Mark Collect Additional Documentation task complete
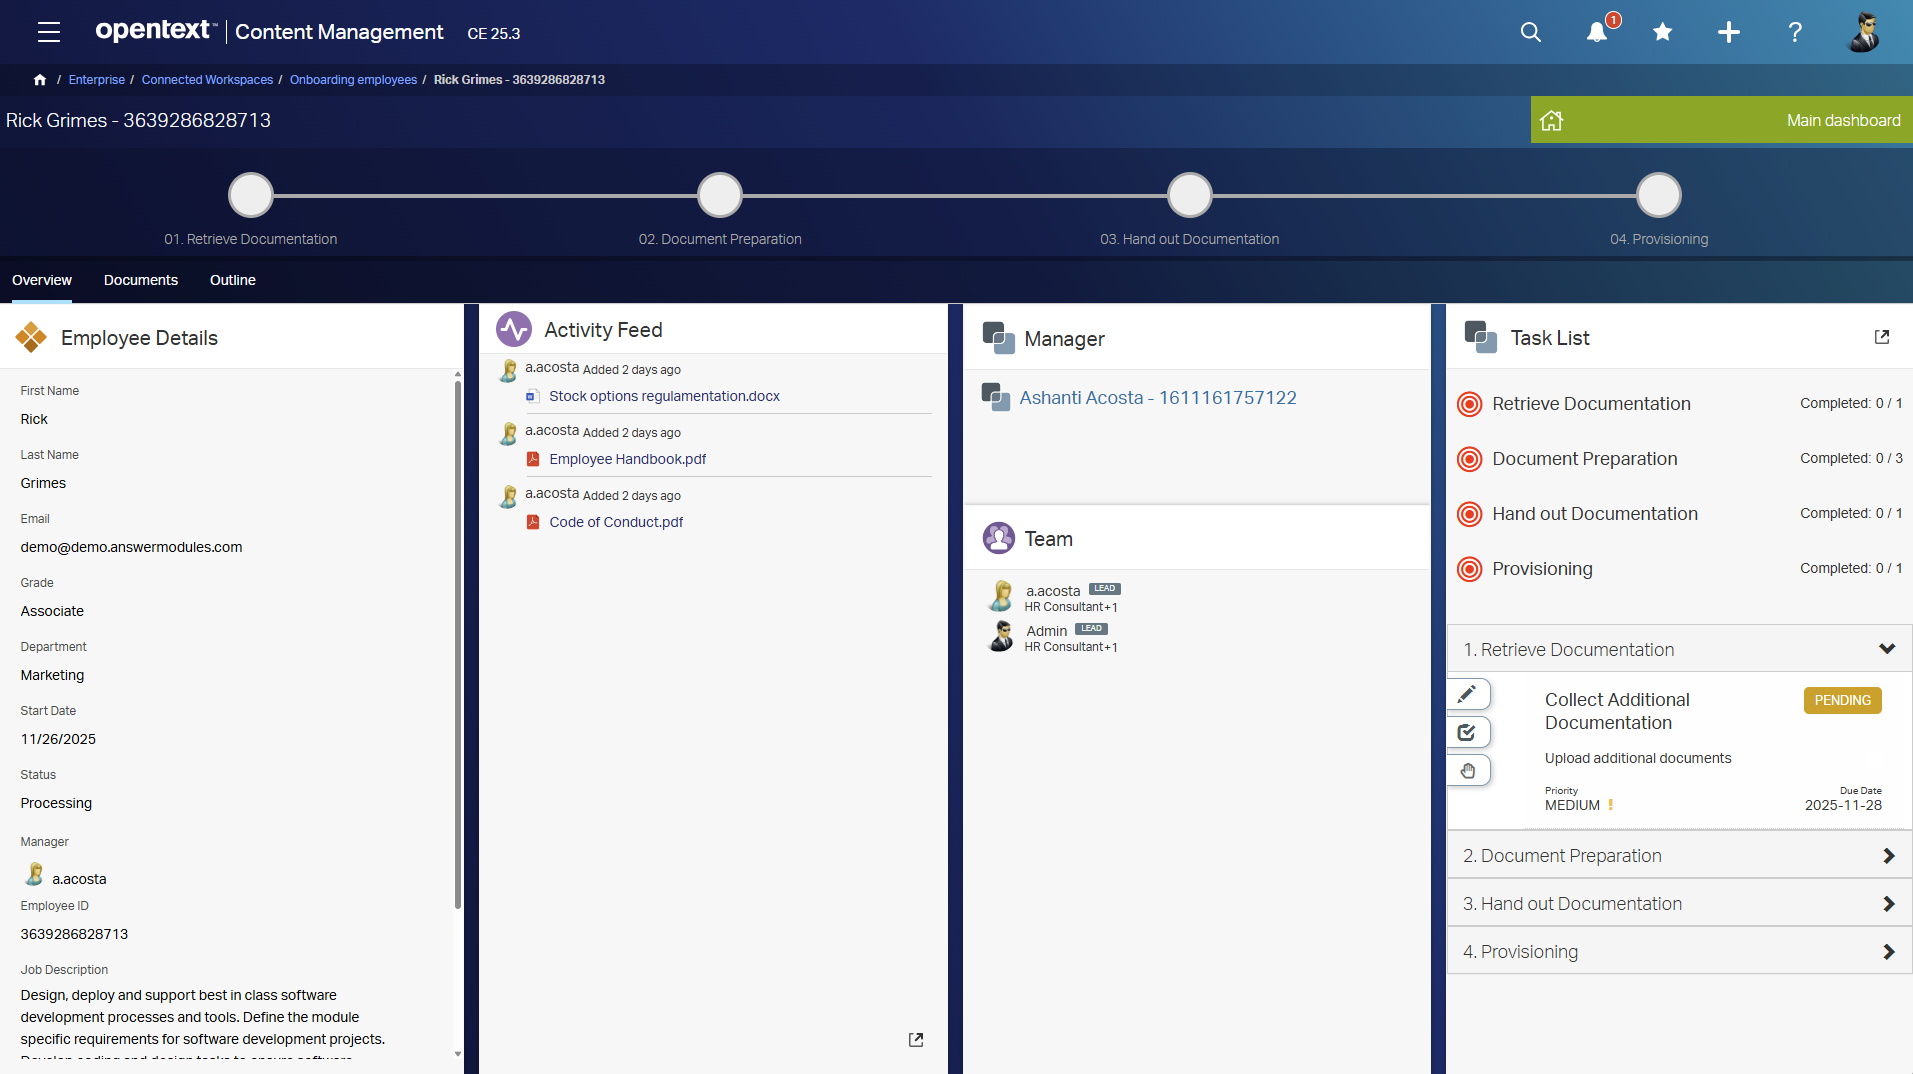 (1467, 732)
